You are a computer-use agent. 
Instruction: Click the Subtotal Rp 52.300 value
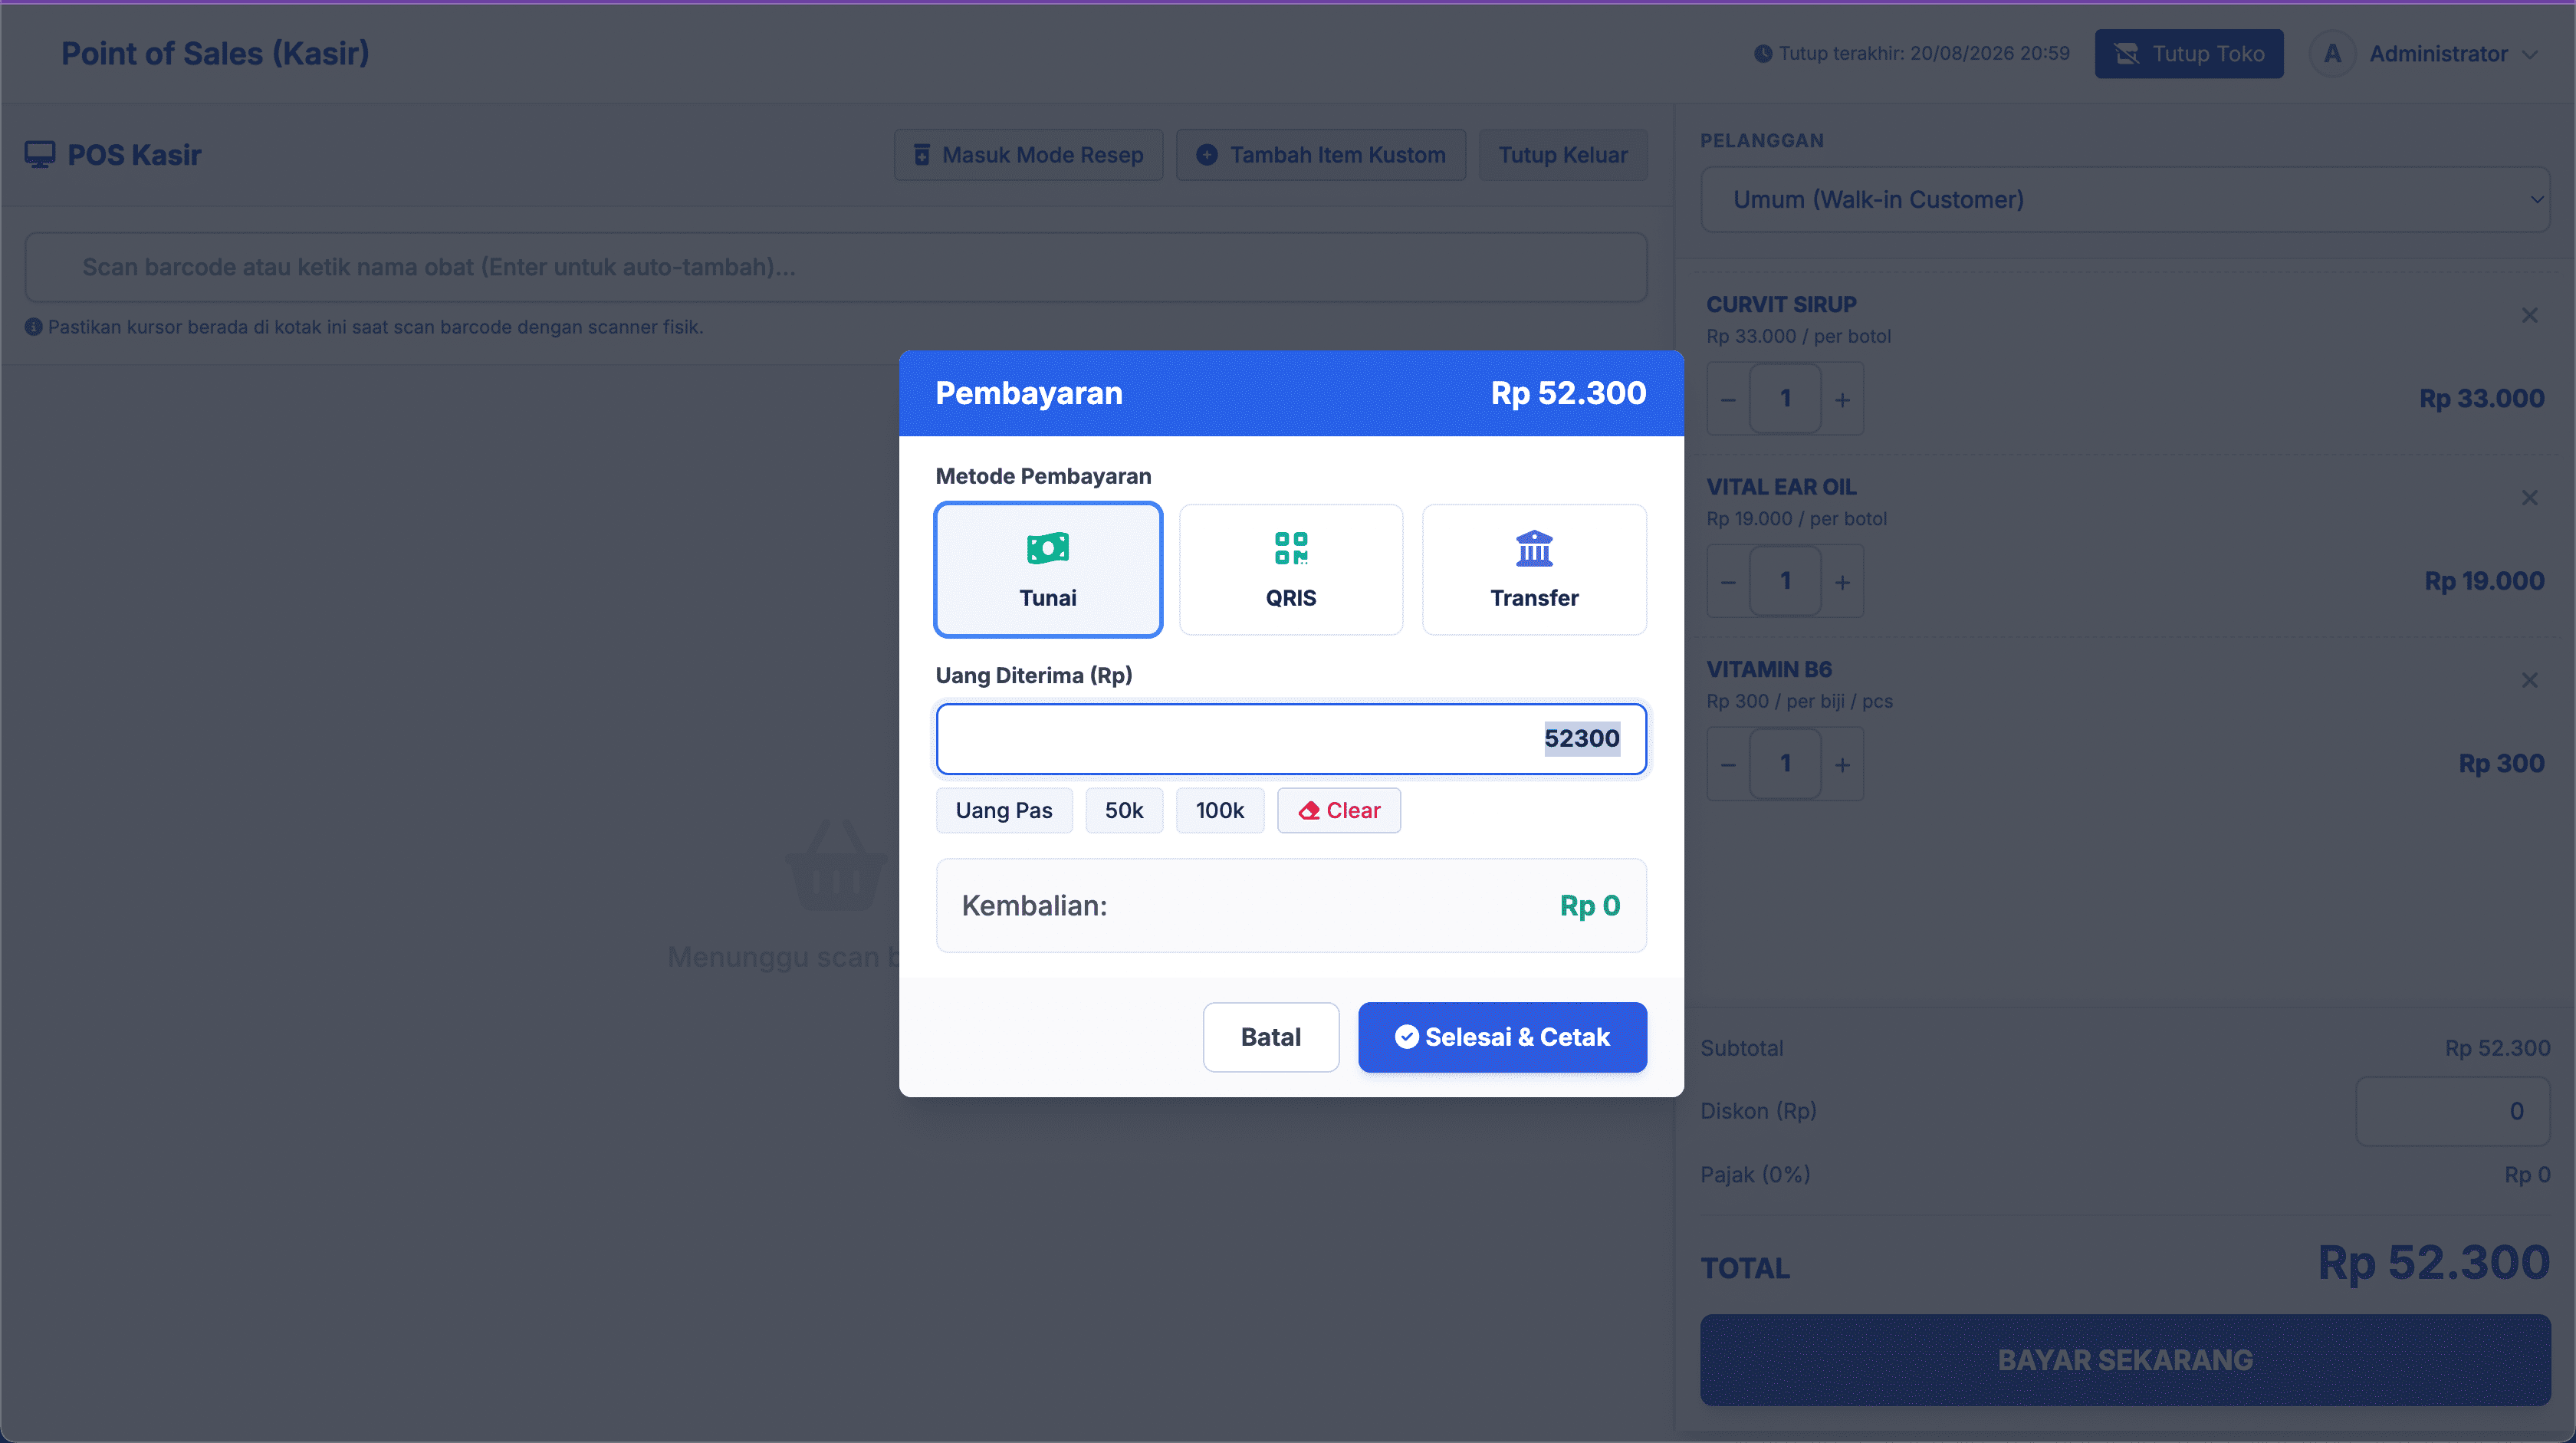(2497, 1048)
